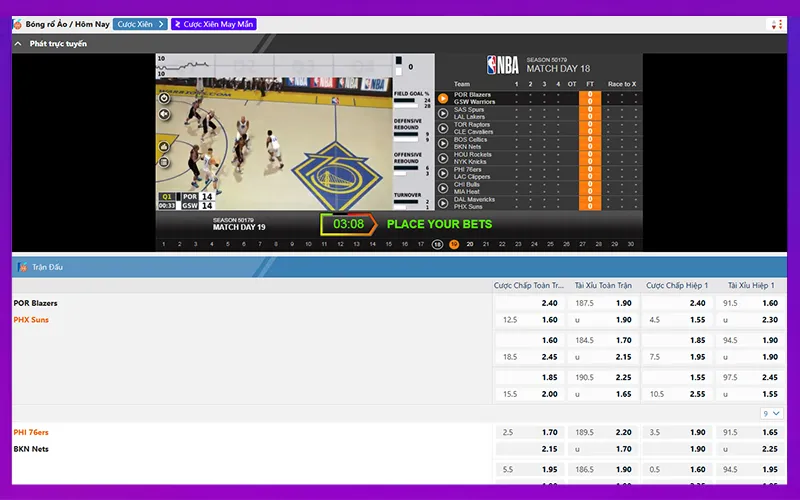Viewport: 800px width, 500px height.
Task: Bet PHI 76ers handicap 2.5 at 1.70
Action: 530,432
